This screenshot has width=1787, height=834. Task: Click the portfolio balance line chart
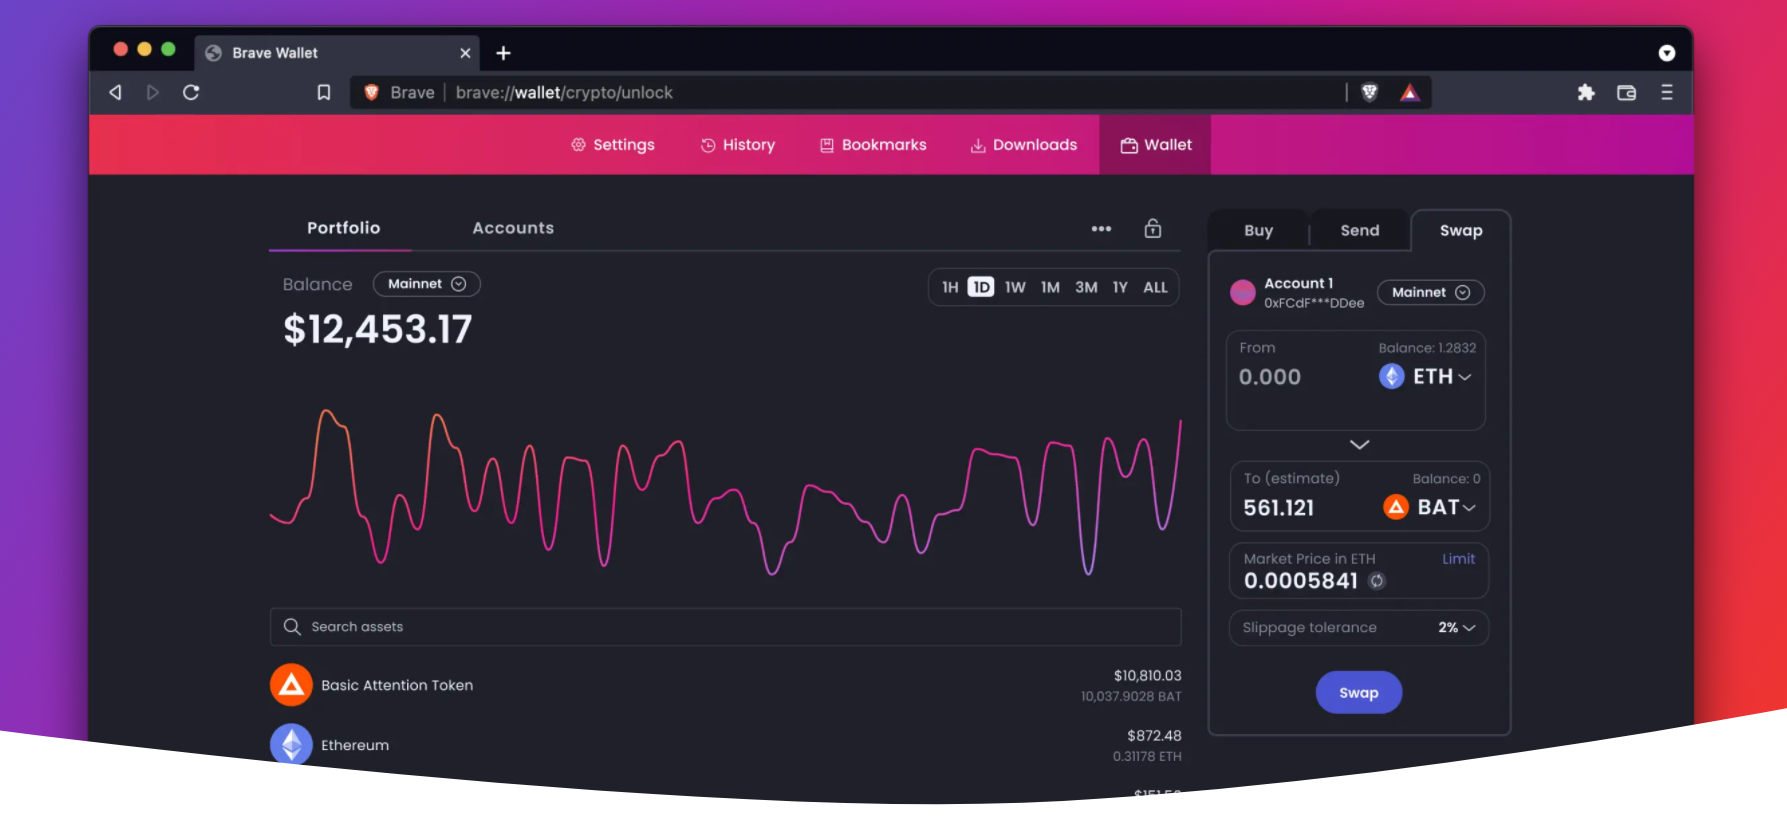click(x=726, y=492)
